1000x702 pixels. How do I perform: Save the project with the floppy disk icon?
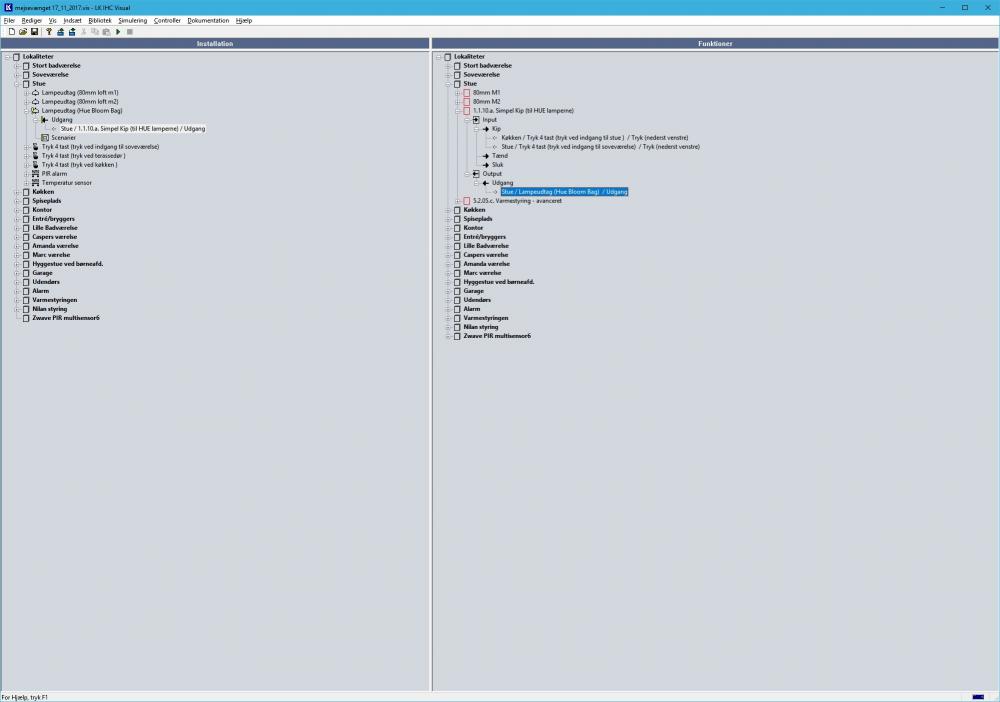pyautogui.click(x=35, y=32)
